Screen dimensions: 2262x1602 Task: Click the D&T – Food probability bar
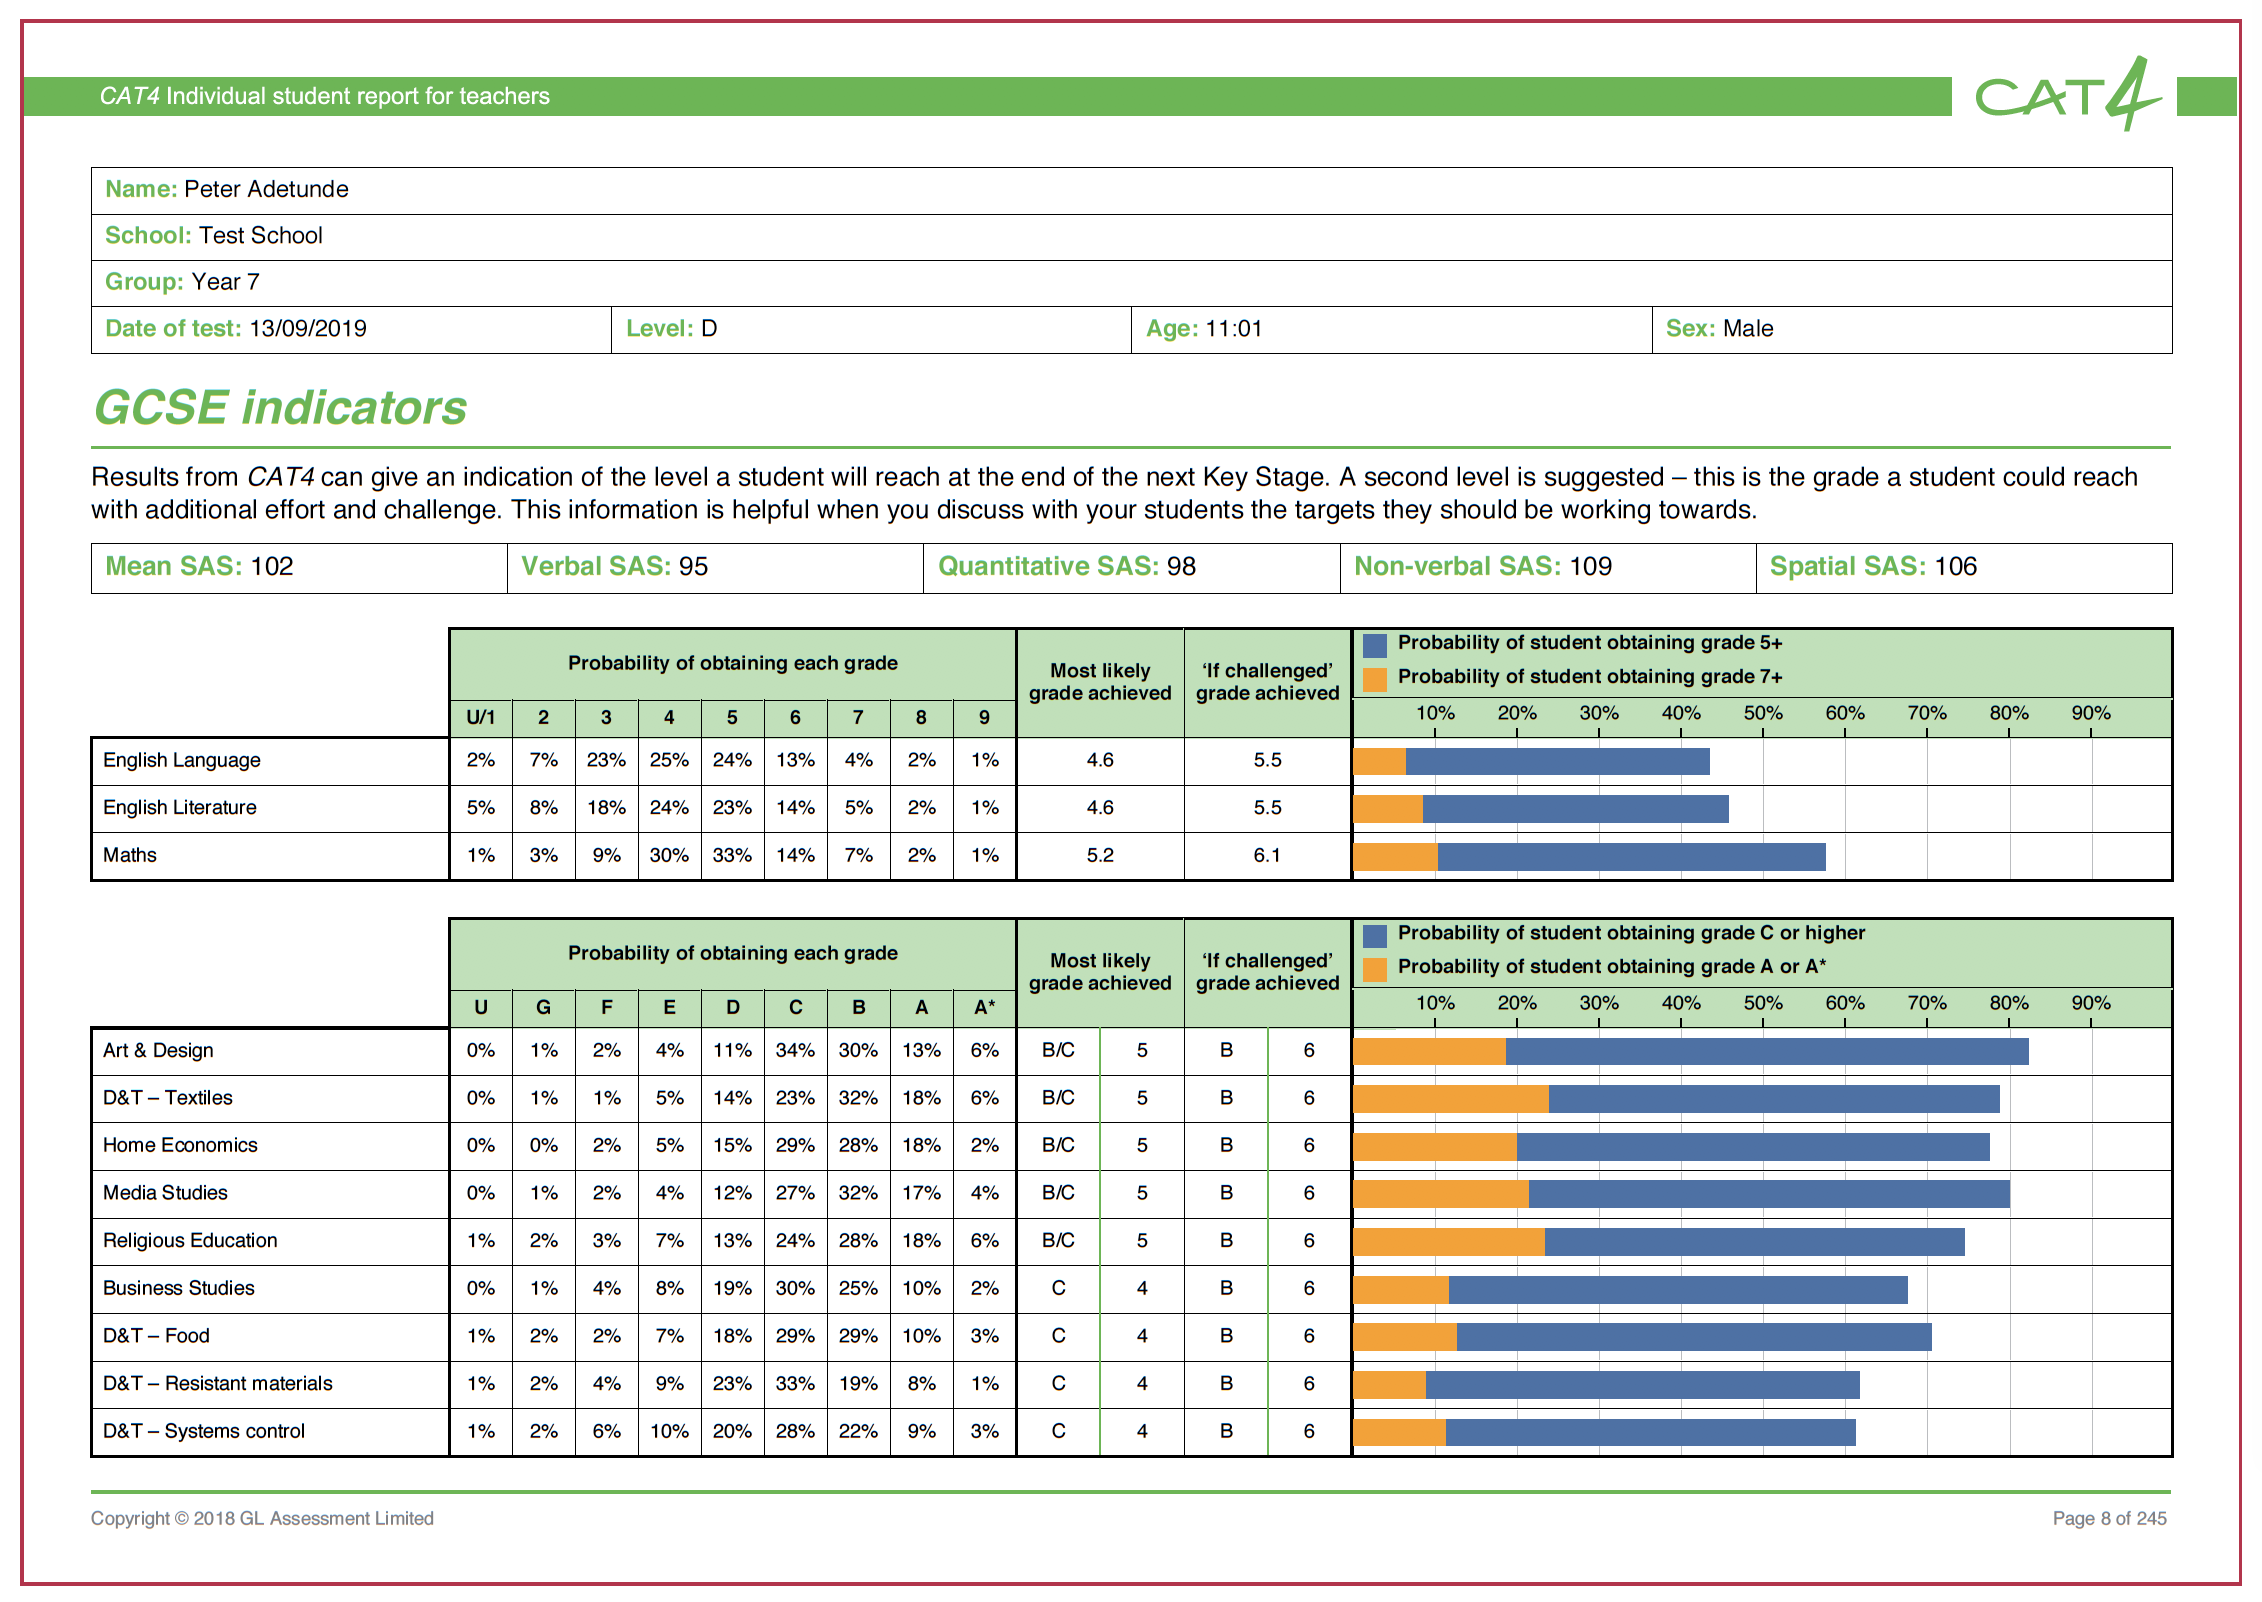pos(1643,1337)
